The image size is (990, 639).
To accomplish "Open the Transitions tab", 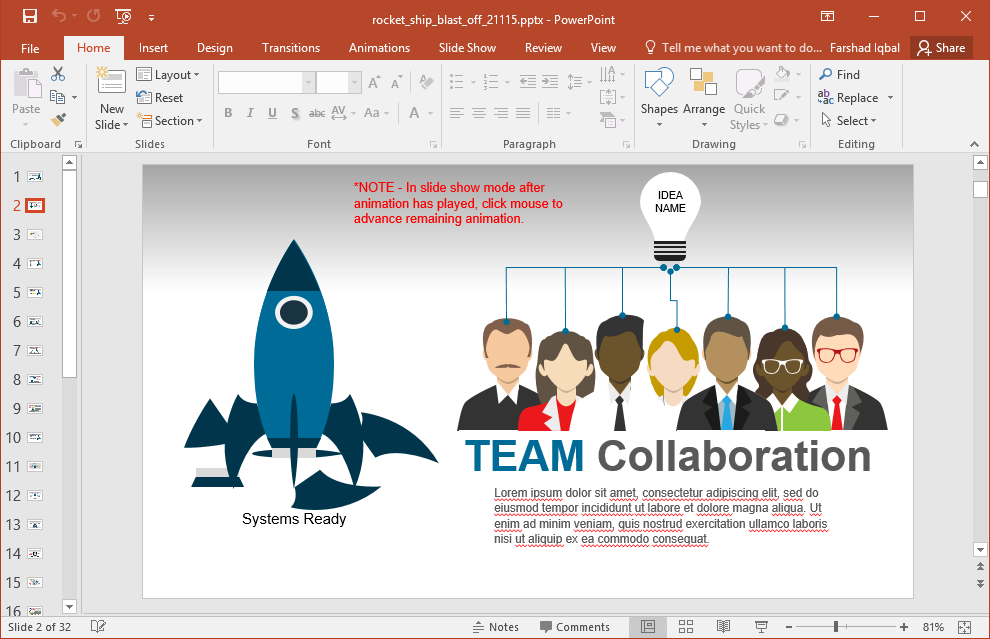I will click(291, 48).
